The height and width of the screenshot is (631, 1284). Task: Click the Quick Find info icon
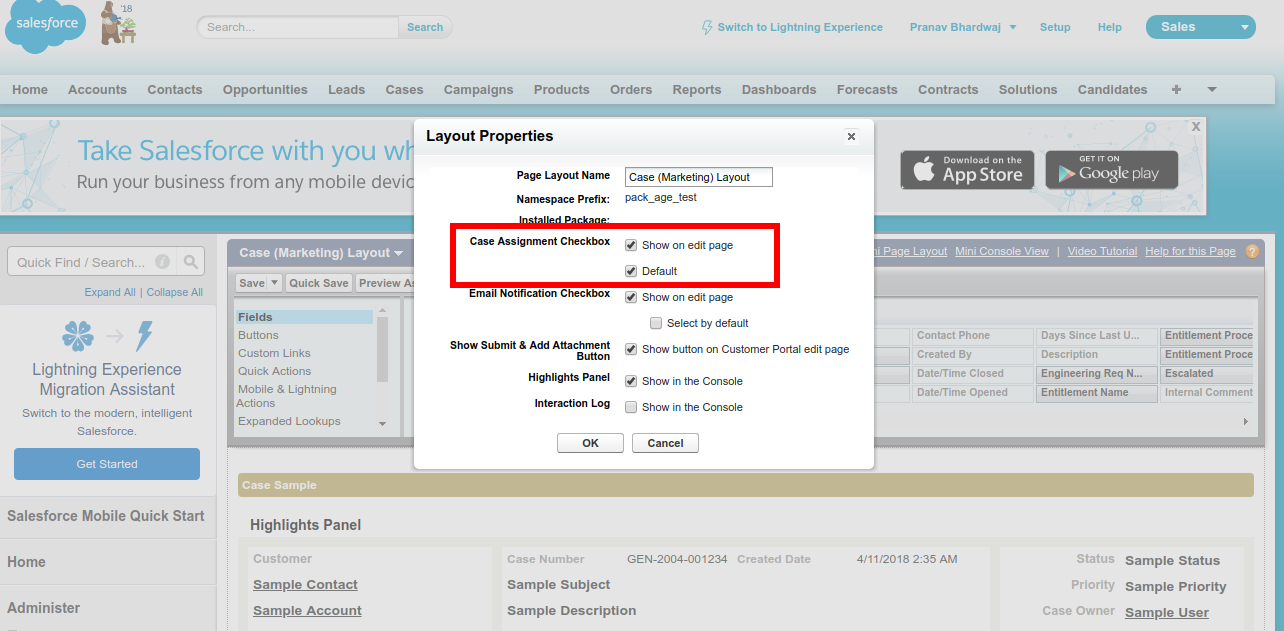coord(162,262)
